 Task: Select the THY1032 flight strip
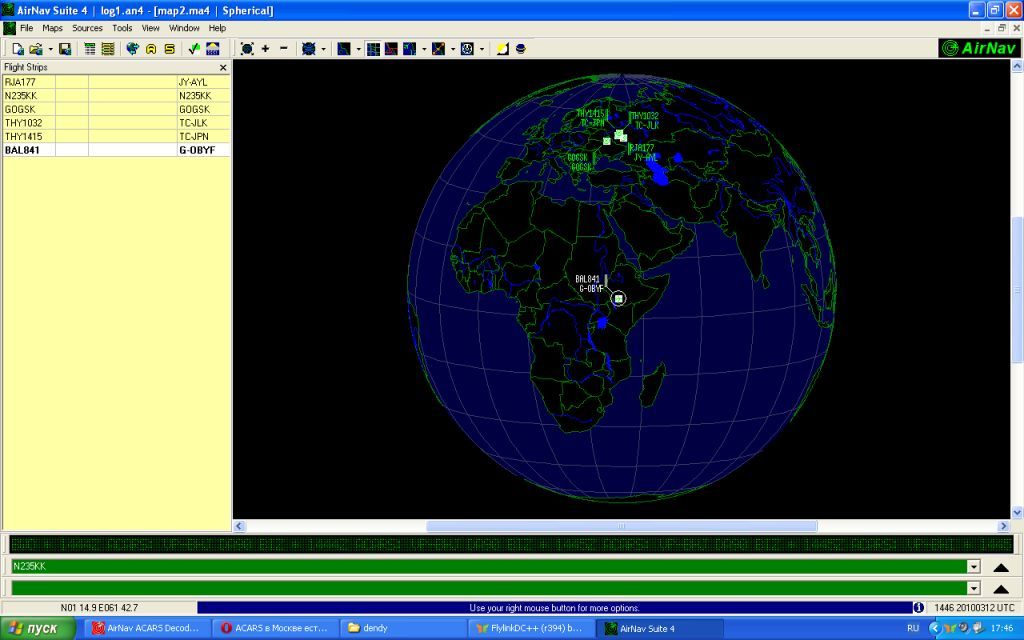point(116,123)
